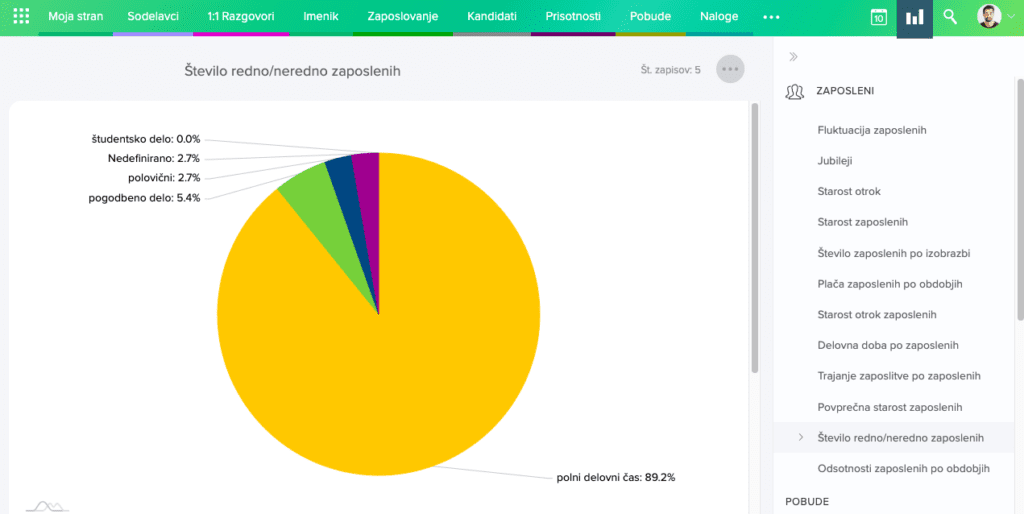Open the more tabs ellipsis in navigation
This screenshot has width=1024, height=514.
pyautogui.click(x=771, y=17)
